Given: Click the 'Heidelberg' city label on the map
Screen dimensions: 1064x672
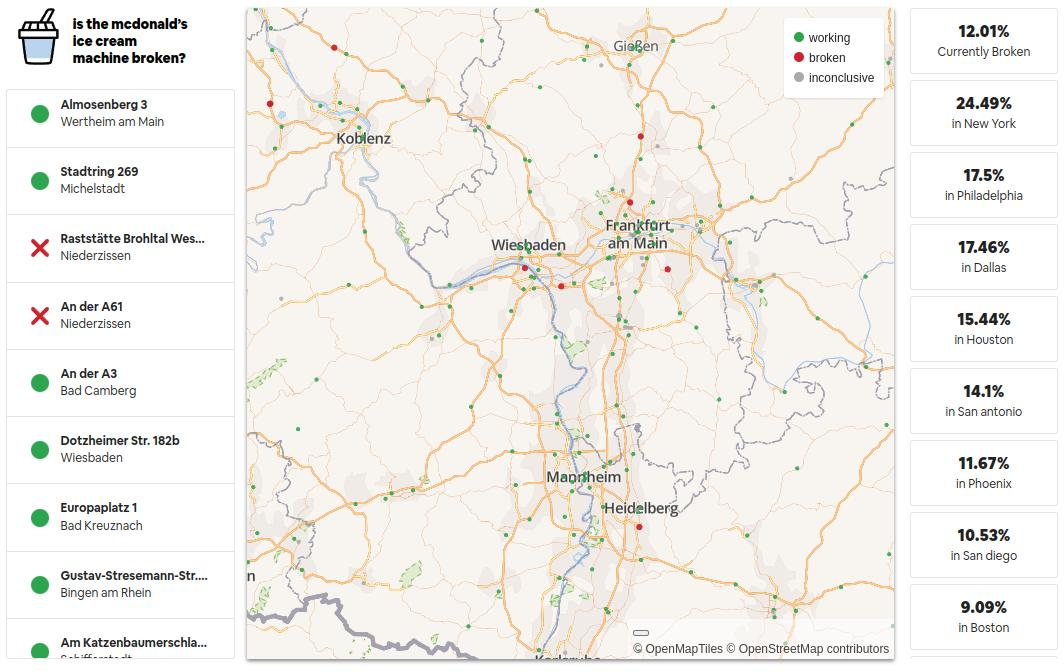Looking at the screenshot, I should [x=641, y=508].
